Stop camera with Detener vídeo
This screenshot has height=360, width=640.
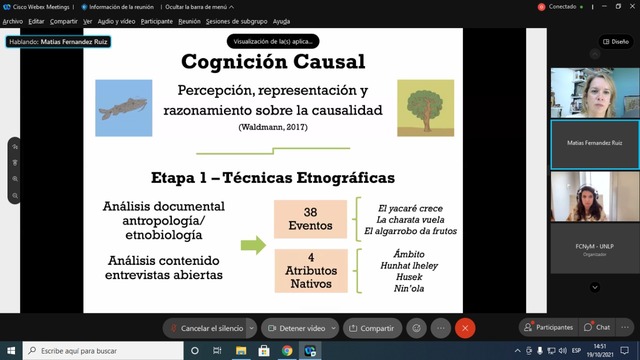coord(296,328)
